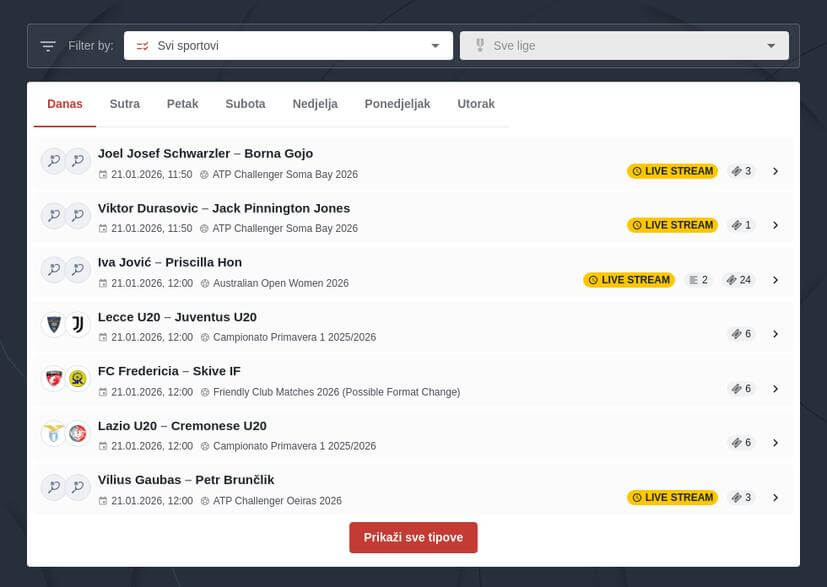Click FC Fredericia club crest
The height and width of the screenshot is (587, 827).
(53, 379)
